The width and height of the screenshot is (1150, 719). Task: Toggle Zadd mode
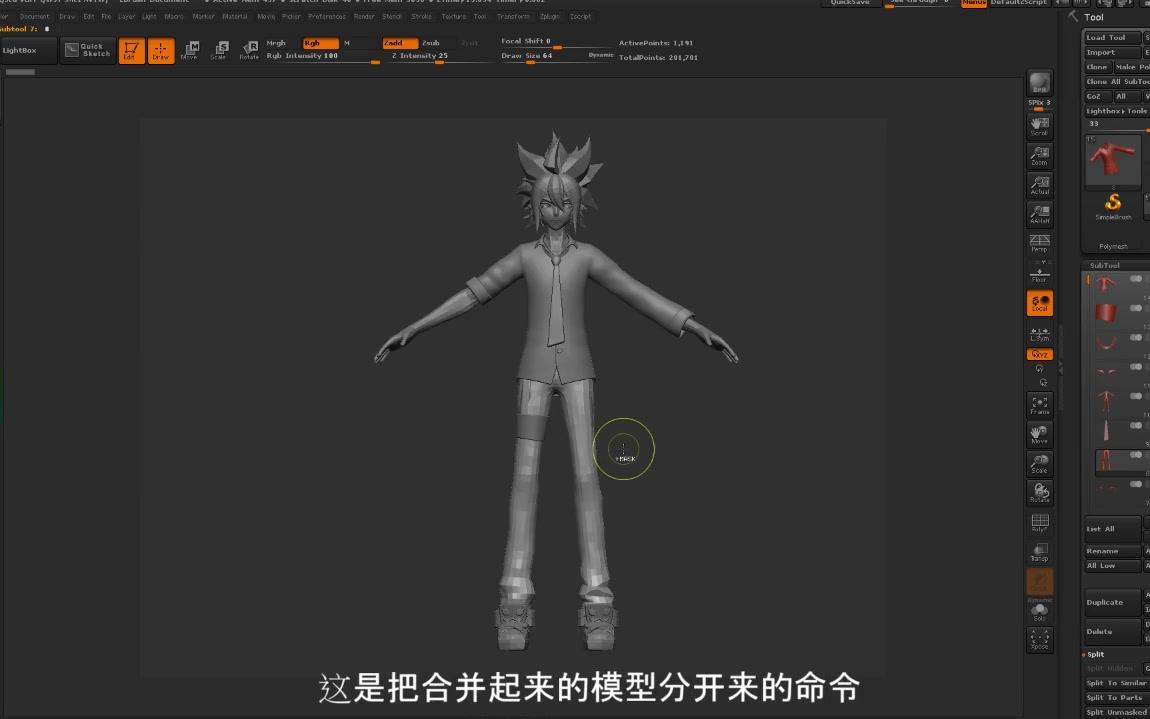click(x=400, y=43)
